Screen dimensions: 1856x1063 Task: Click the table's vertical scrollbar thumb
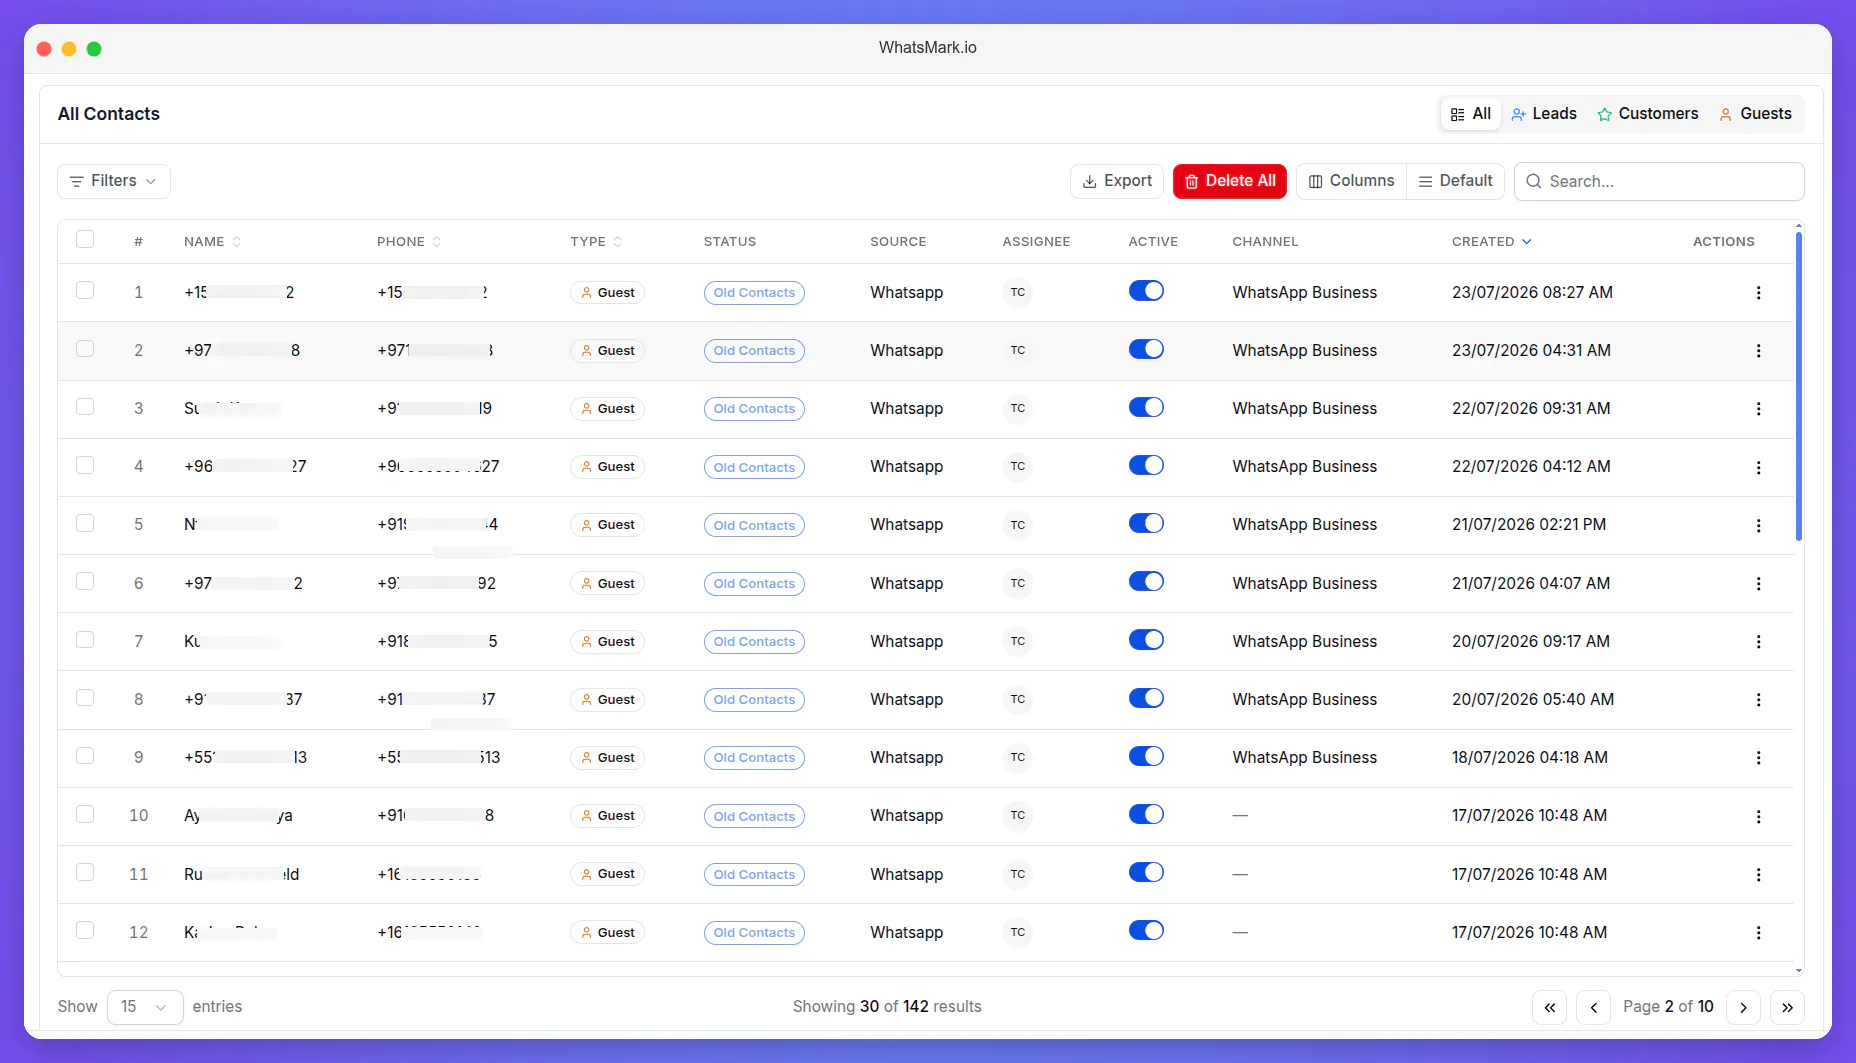(1798, 386)
